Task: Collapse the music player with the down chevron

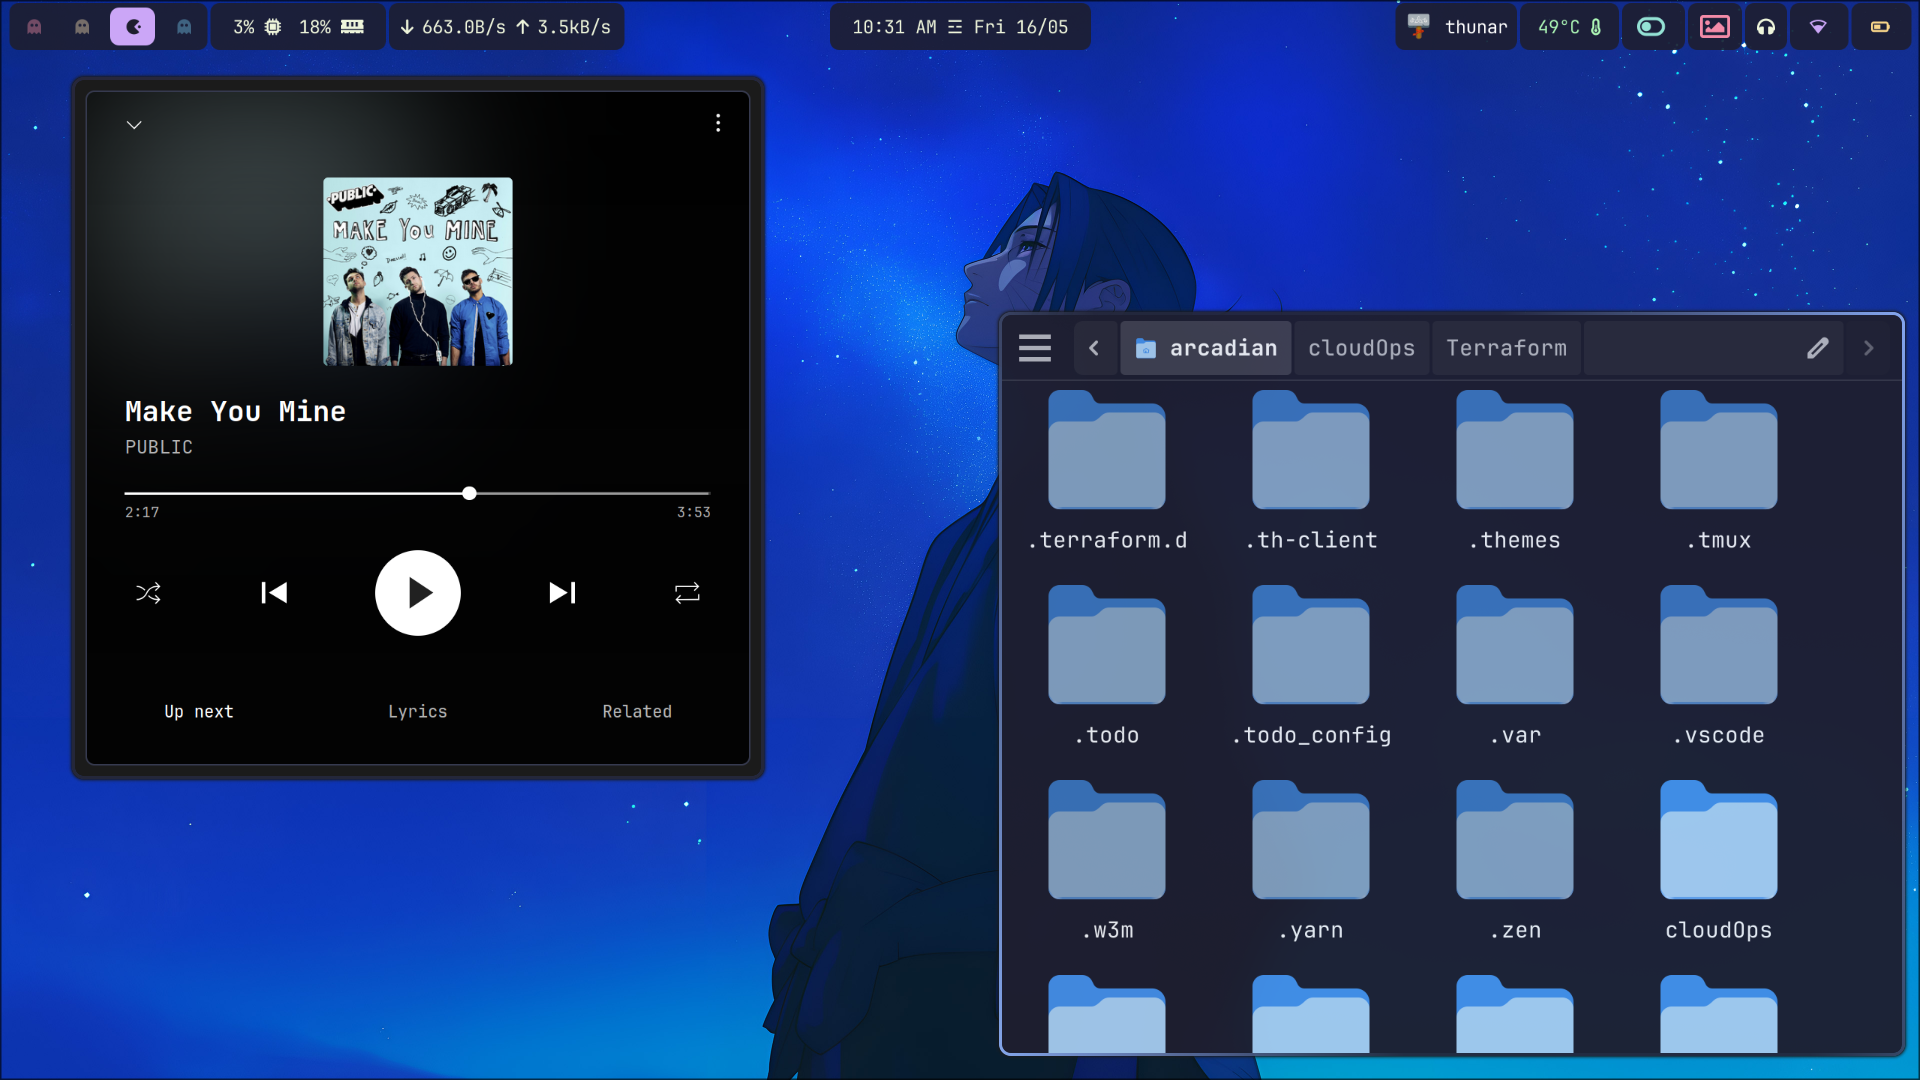Action: pos(134,124)
